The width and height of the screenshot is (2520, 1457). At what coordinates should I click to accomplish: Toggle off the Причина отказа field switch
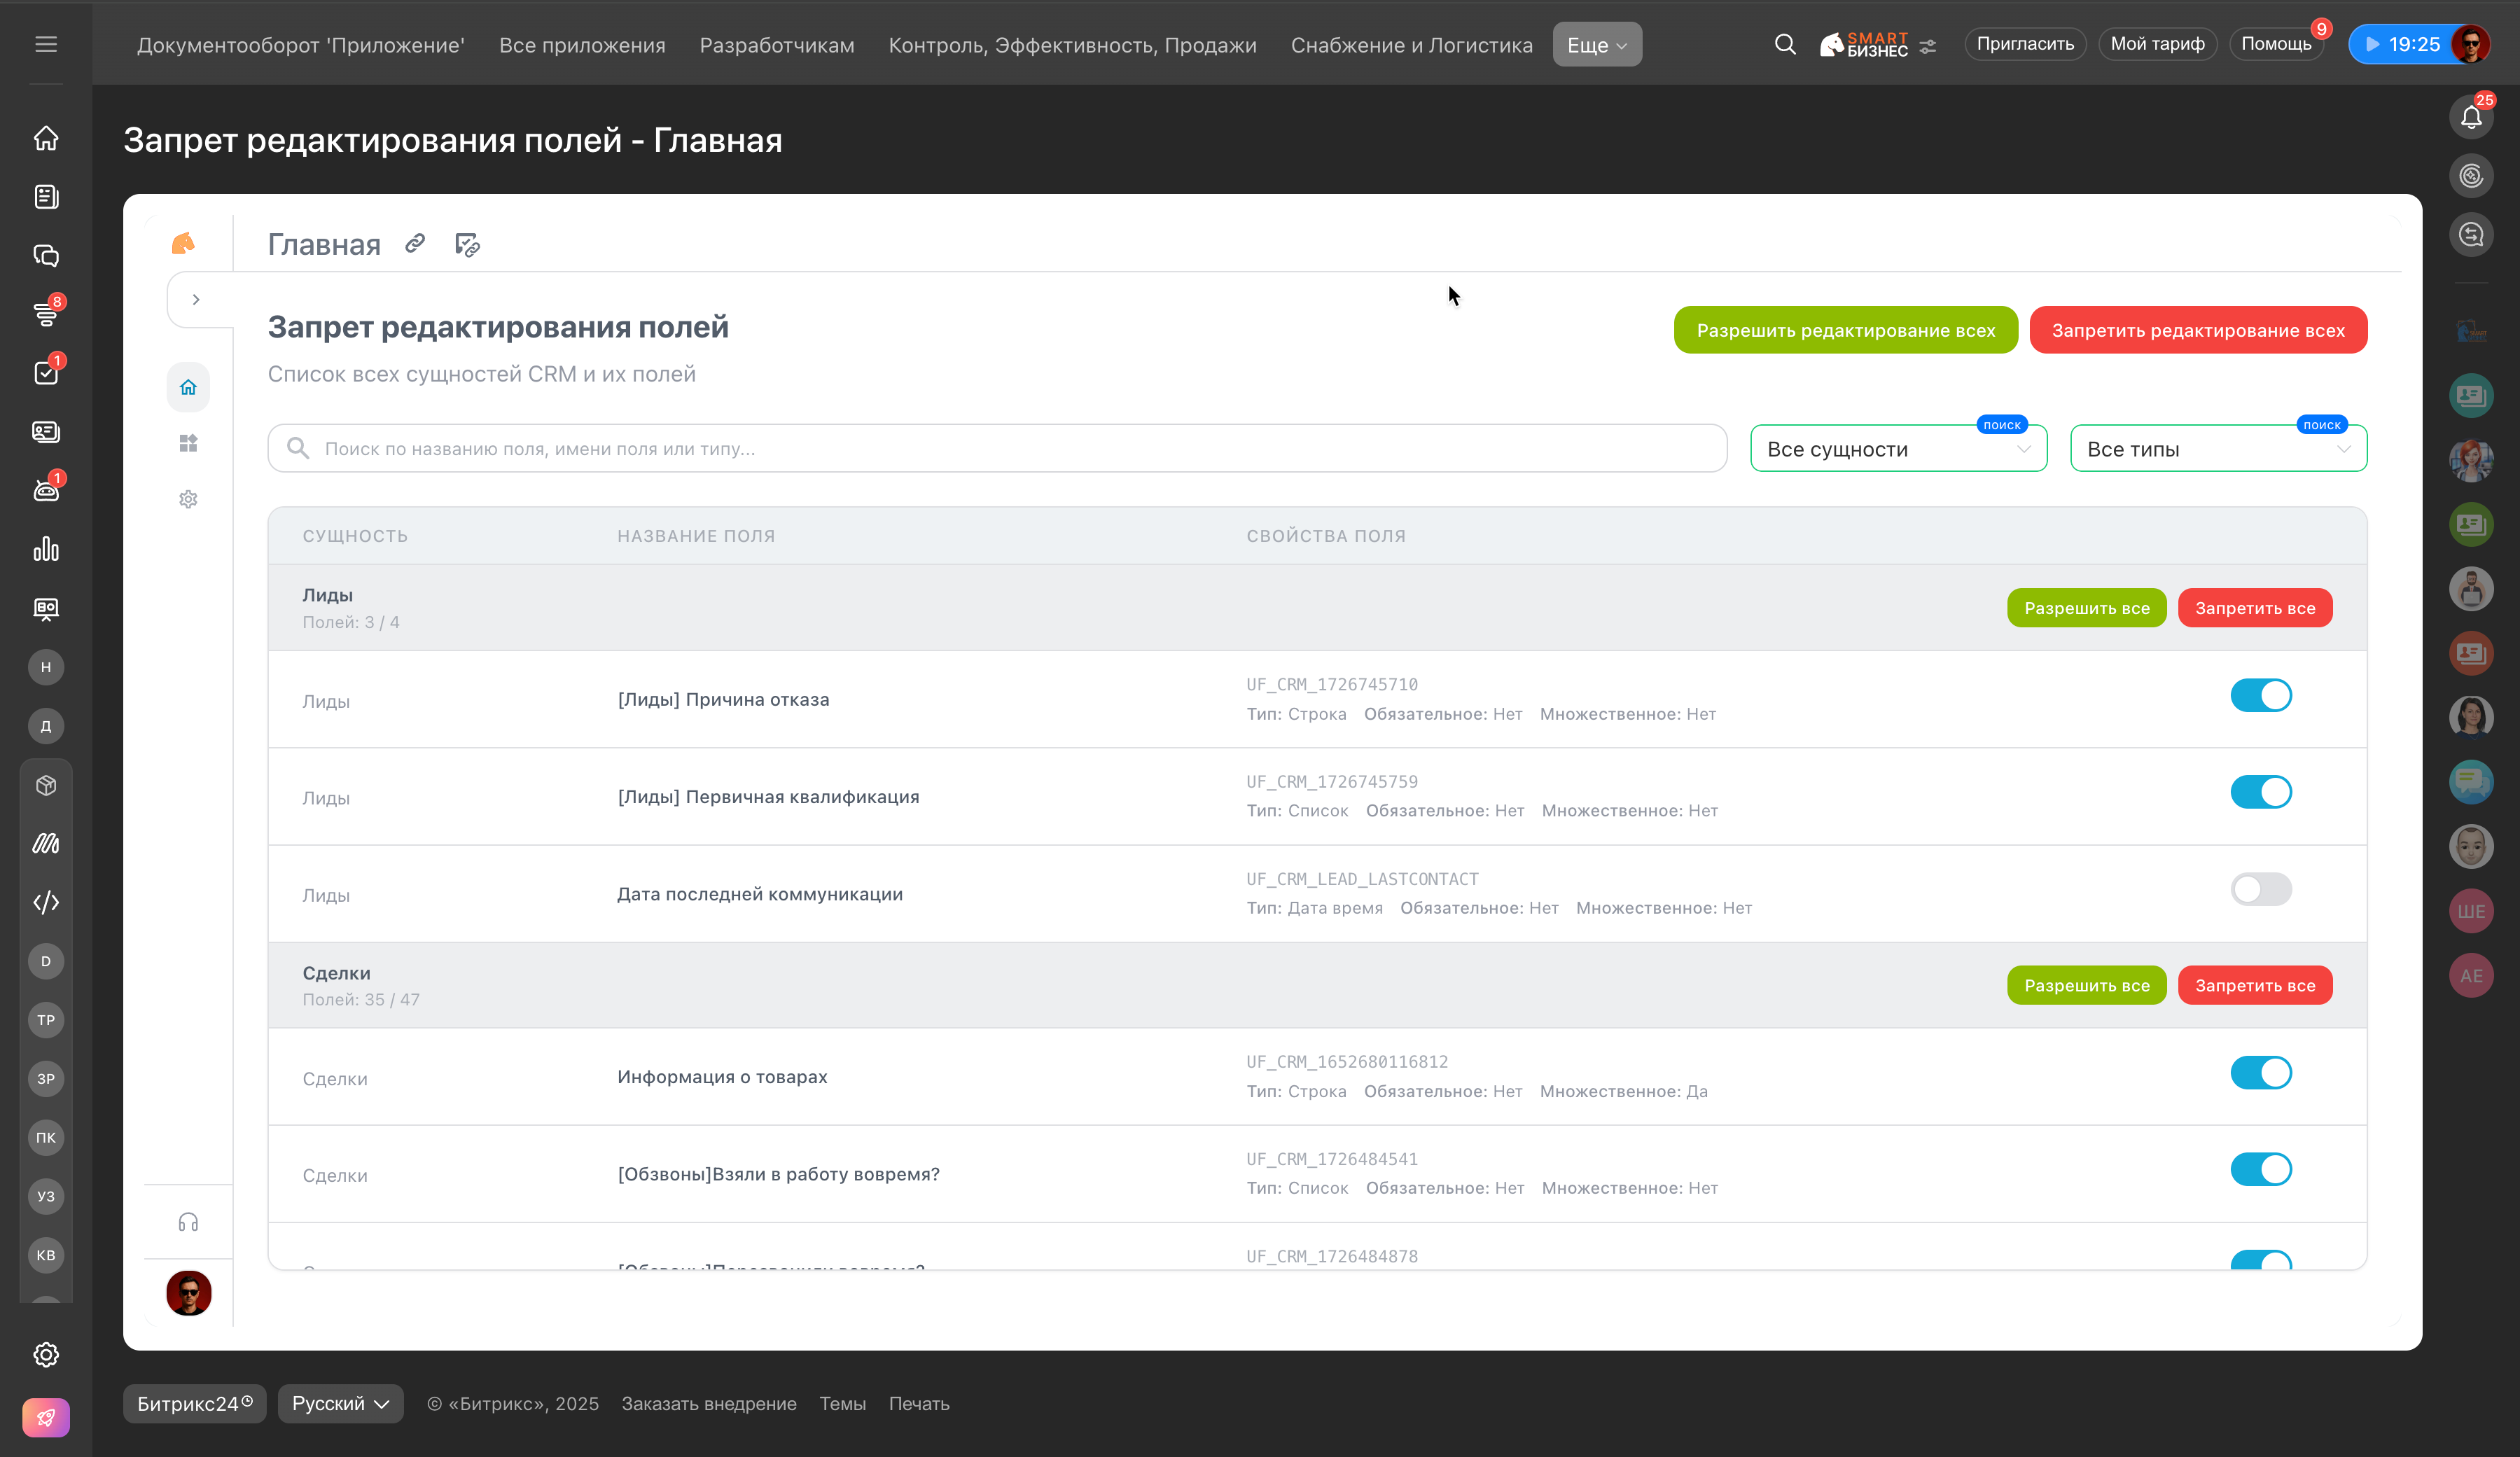pyautogui.click(x=2260, y=695)
